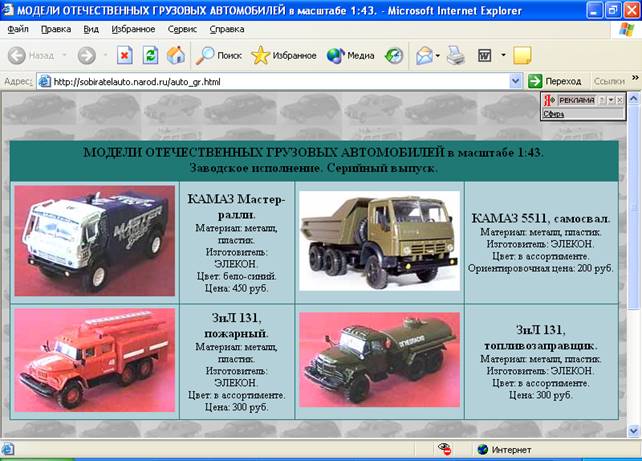The width and height of the screenshot is (642, 461).
Task: Click the Ссылки links toolbar label
Action: tap(609, 81)
